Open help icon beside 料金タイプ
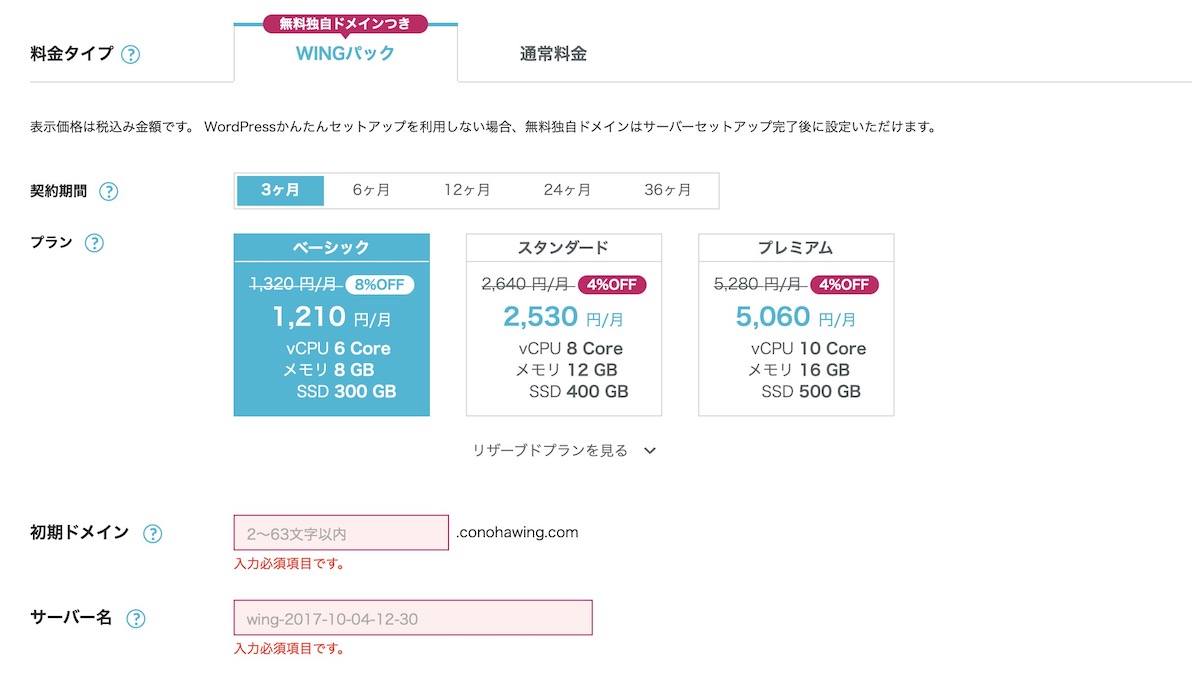Viewport: 1200px width, 675px height. click(130, 54)
